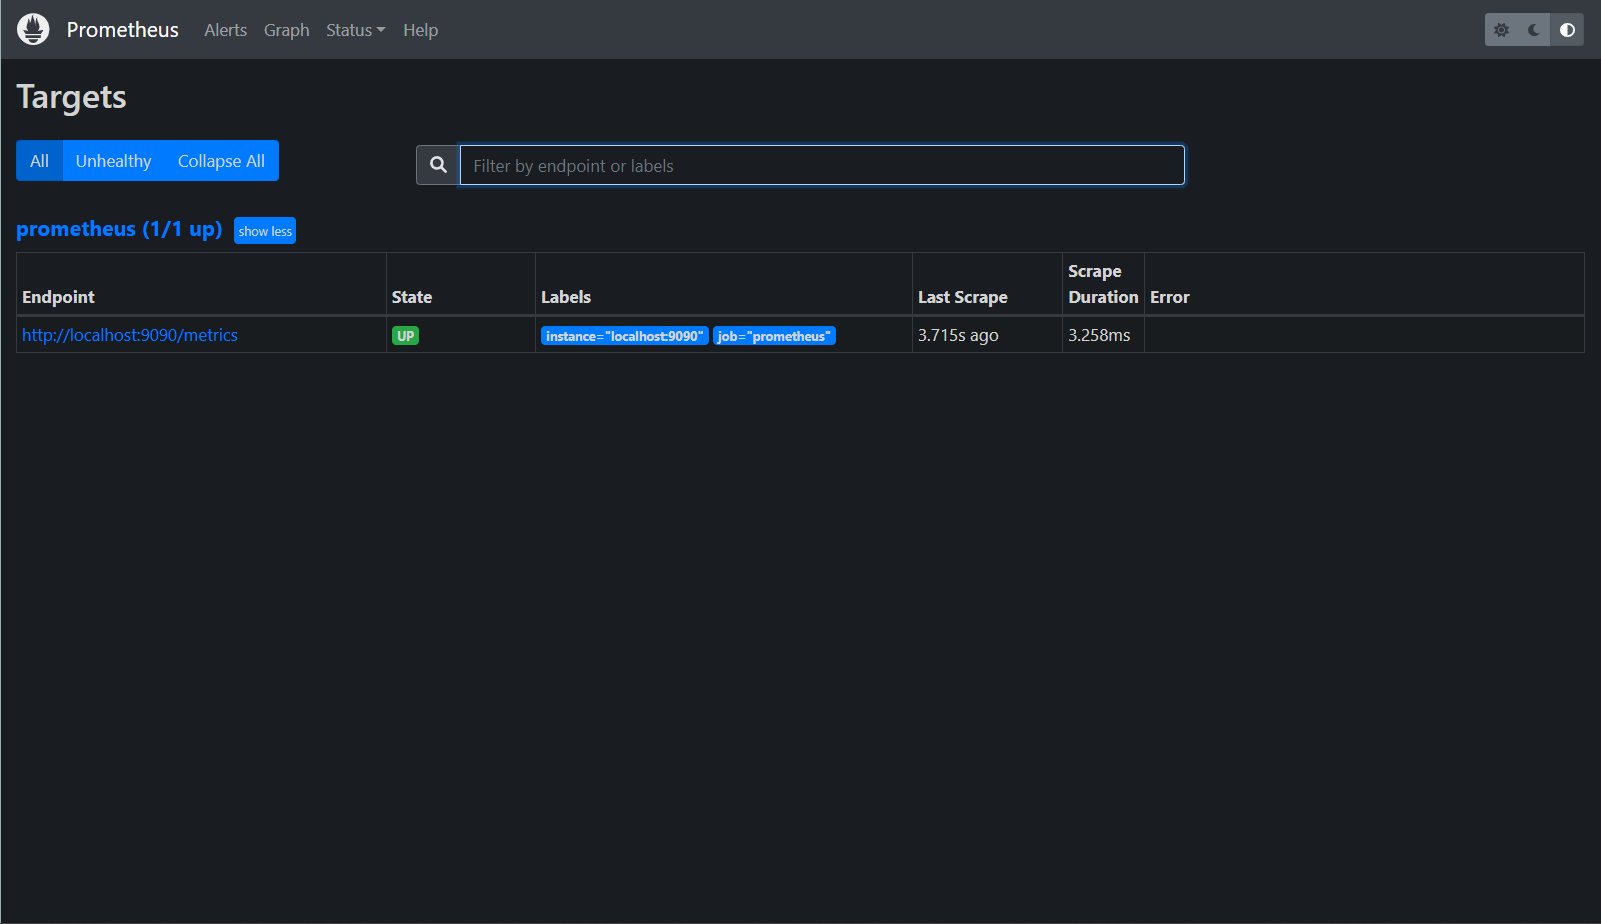Image resolution: width=1601 pixels, height=924 pixels.
Task: Click the Targets page heading
Action: point(71,97)
